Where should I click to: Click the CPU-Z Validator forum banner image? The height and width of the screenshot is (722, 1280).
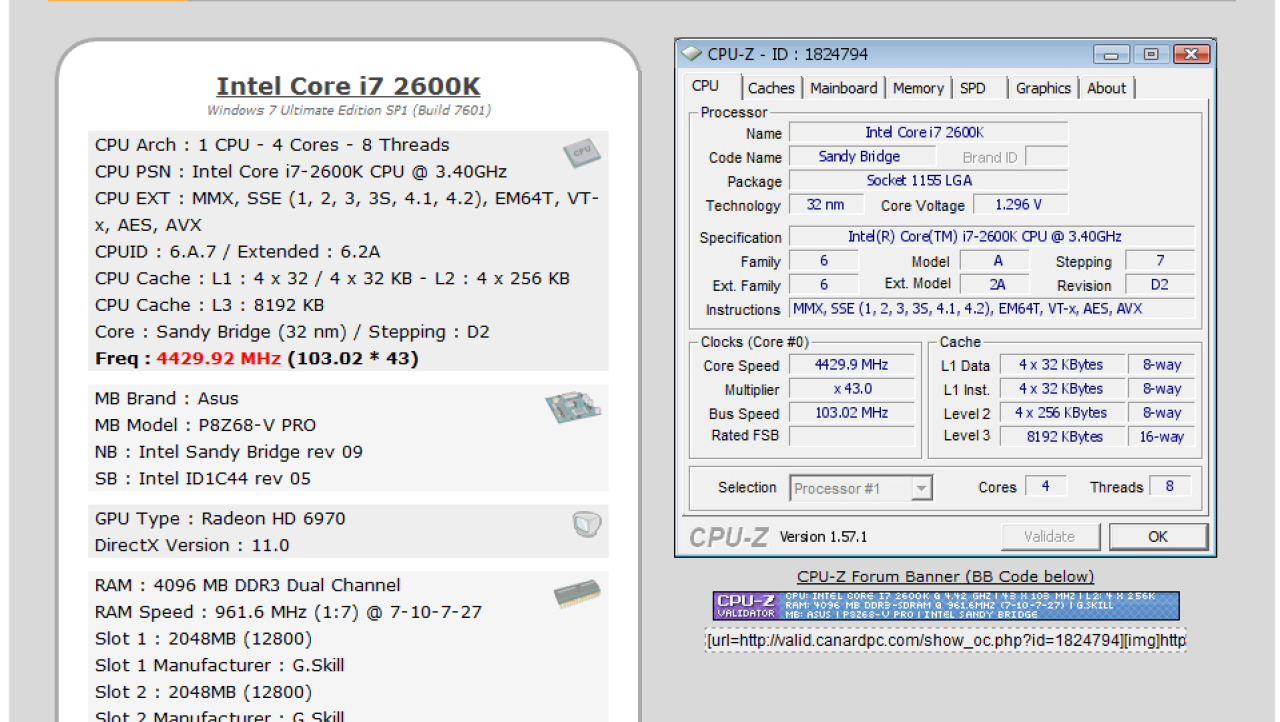click(x=946, y=605)
